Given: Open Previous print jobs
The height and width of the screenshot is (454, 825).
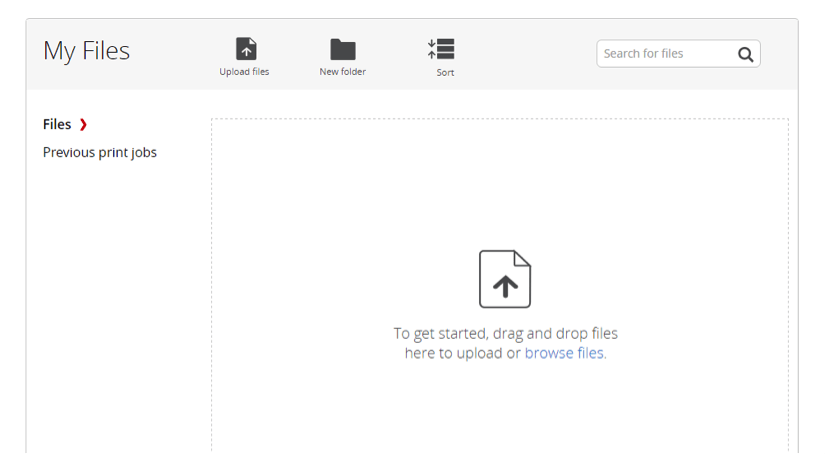Looking at the screenshot, I should click(99, 153).
